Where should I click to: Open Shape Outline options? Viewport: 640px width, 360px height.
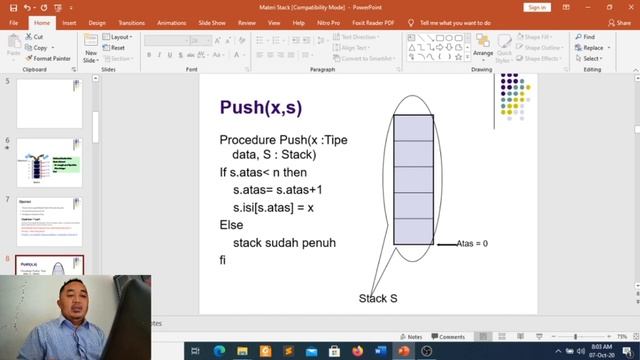[x=540, y=48]
